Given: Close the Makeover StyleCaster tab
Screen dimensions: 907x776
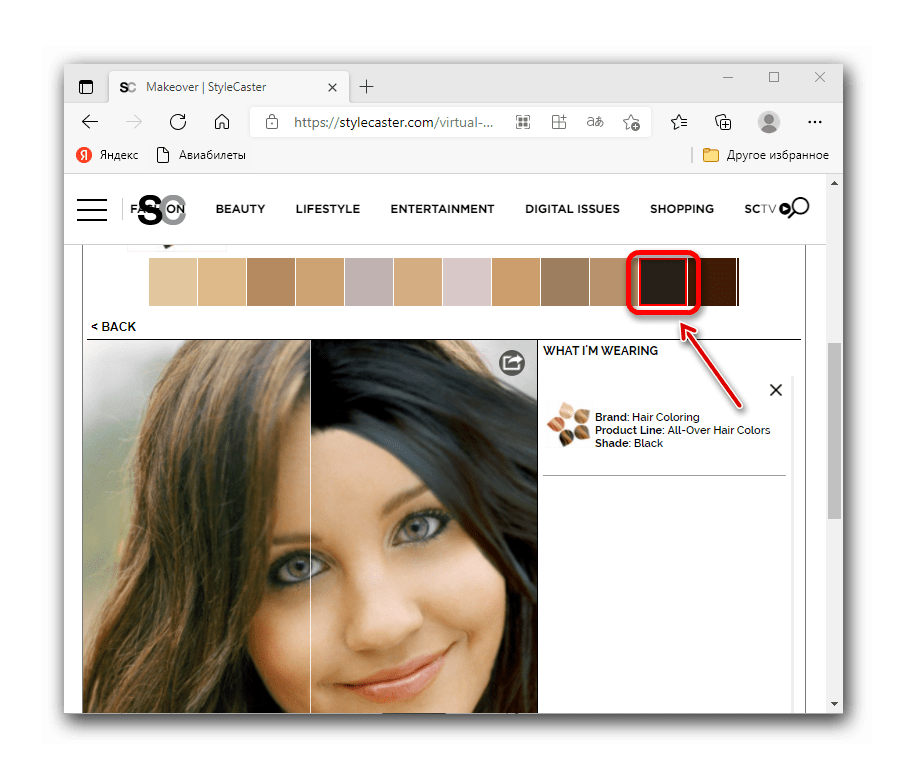Looking at the screenshot, I should (x=332, y=87).
